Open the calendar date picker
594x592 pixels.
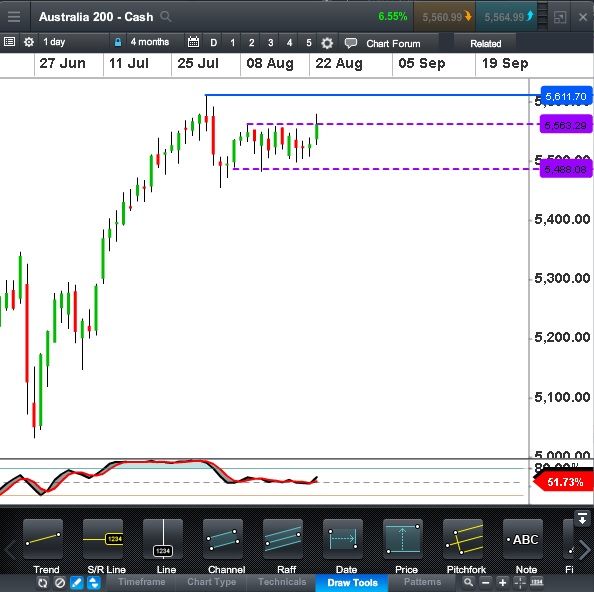pos(193,42)
